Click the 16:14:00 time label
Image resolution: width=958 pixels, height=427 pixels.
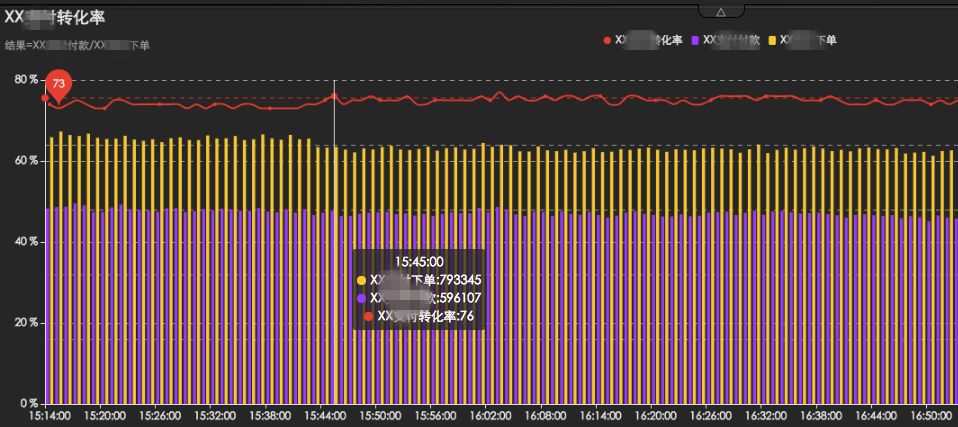(601, 415)
